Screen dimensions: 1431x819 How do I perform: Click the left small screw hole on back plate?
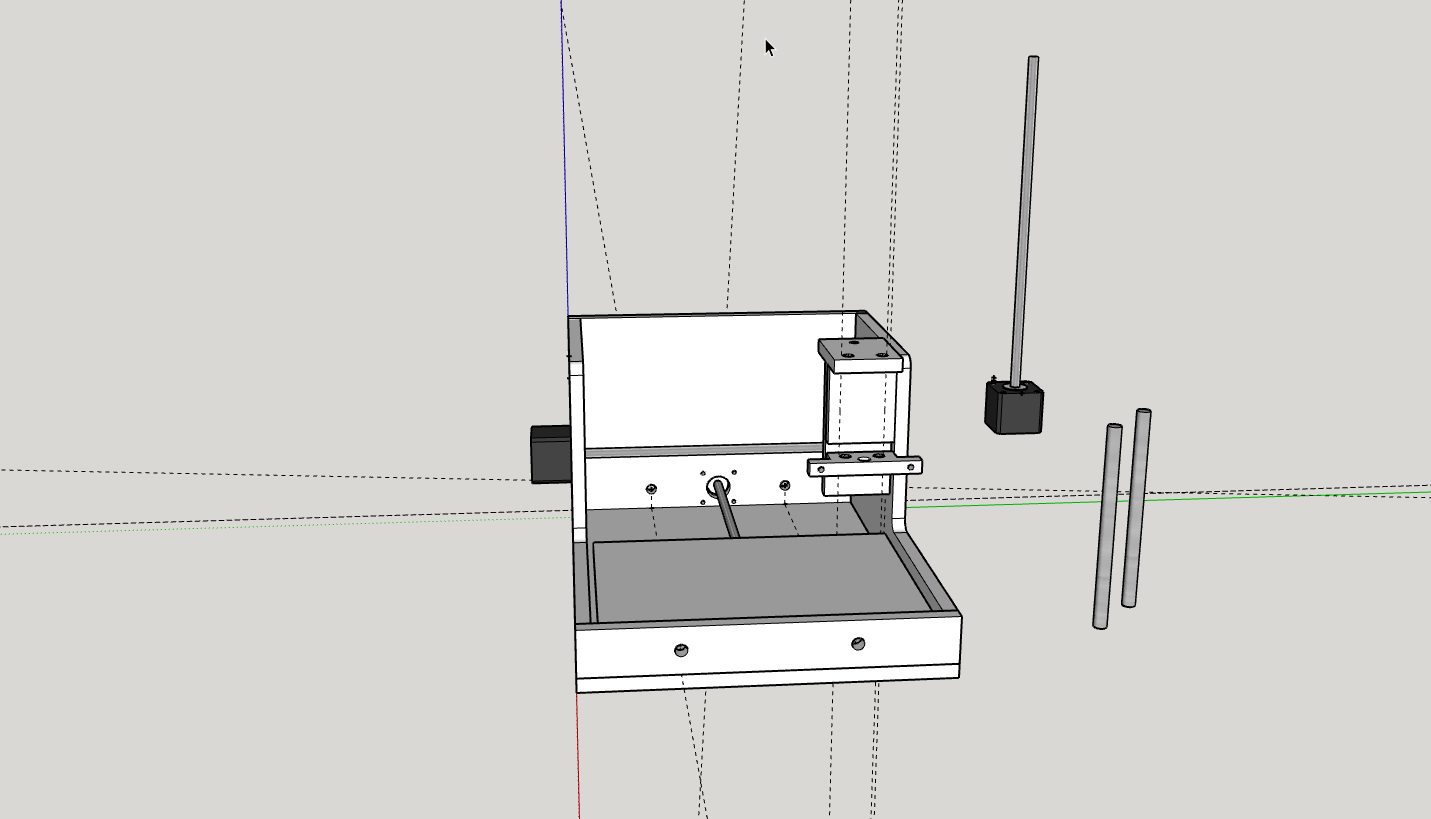(x=651, y=488)
